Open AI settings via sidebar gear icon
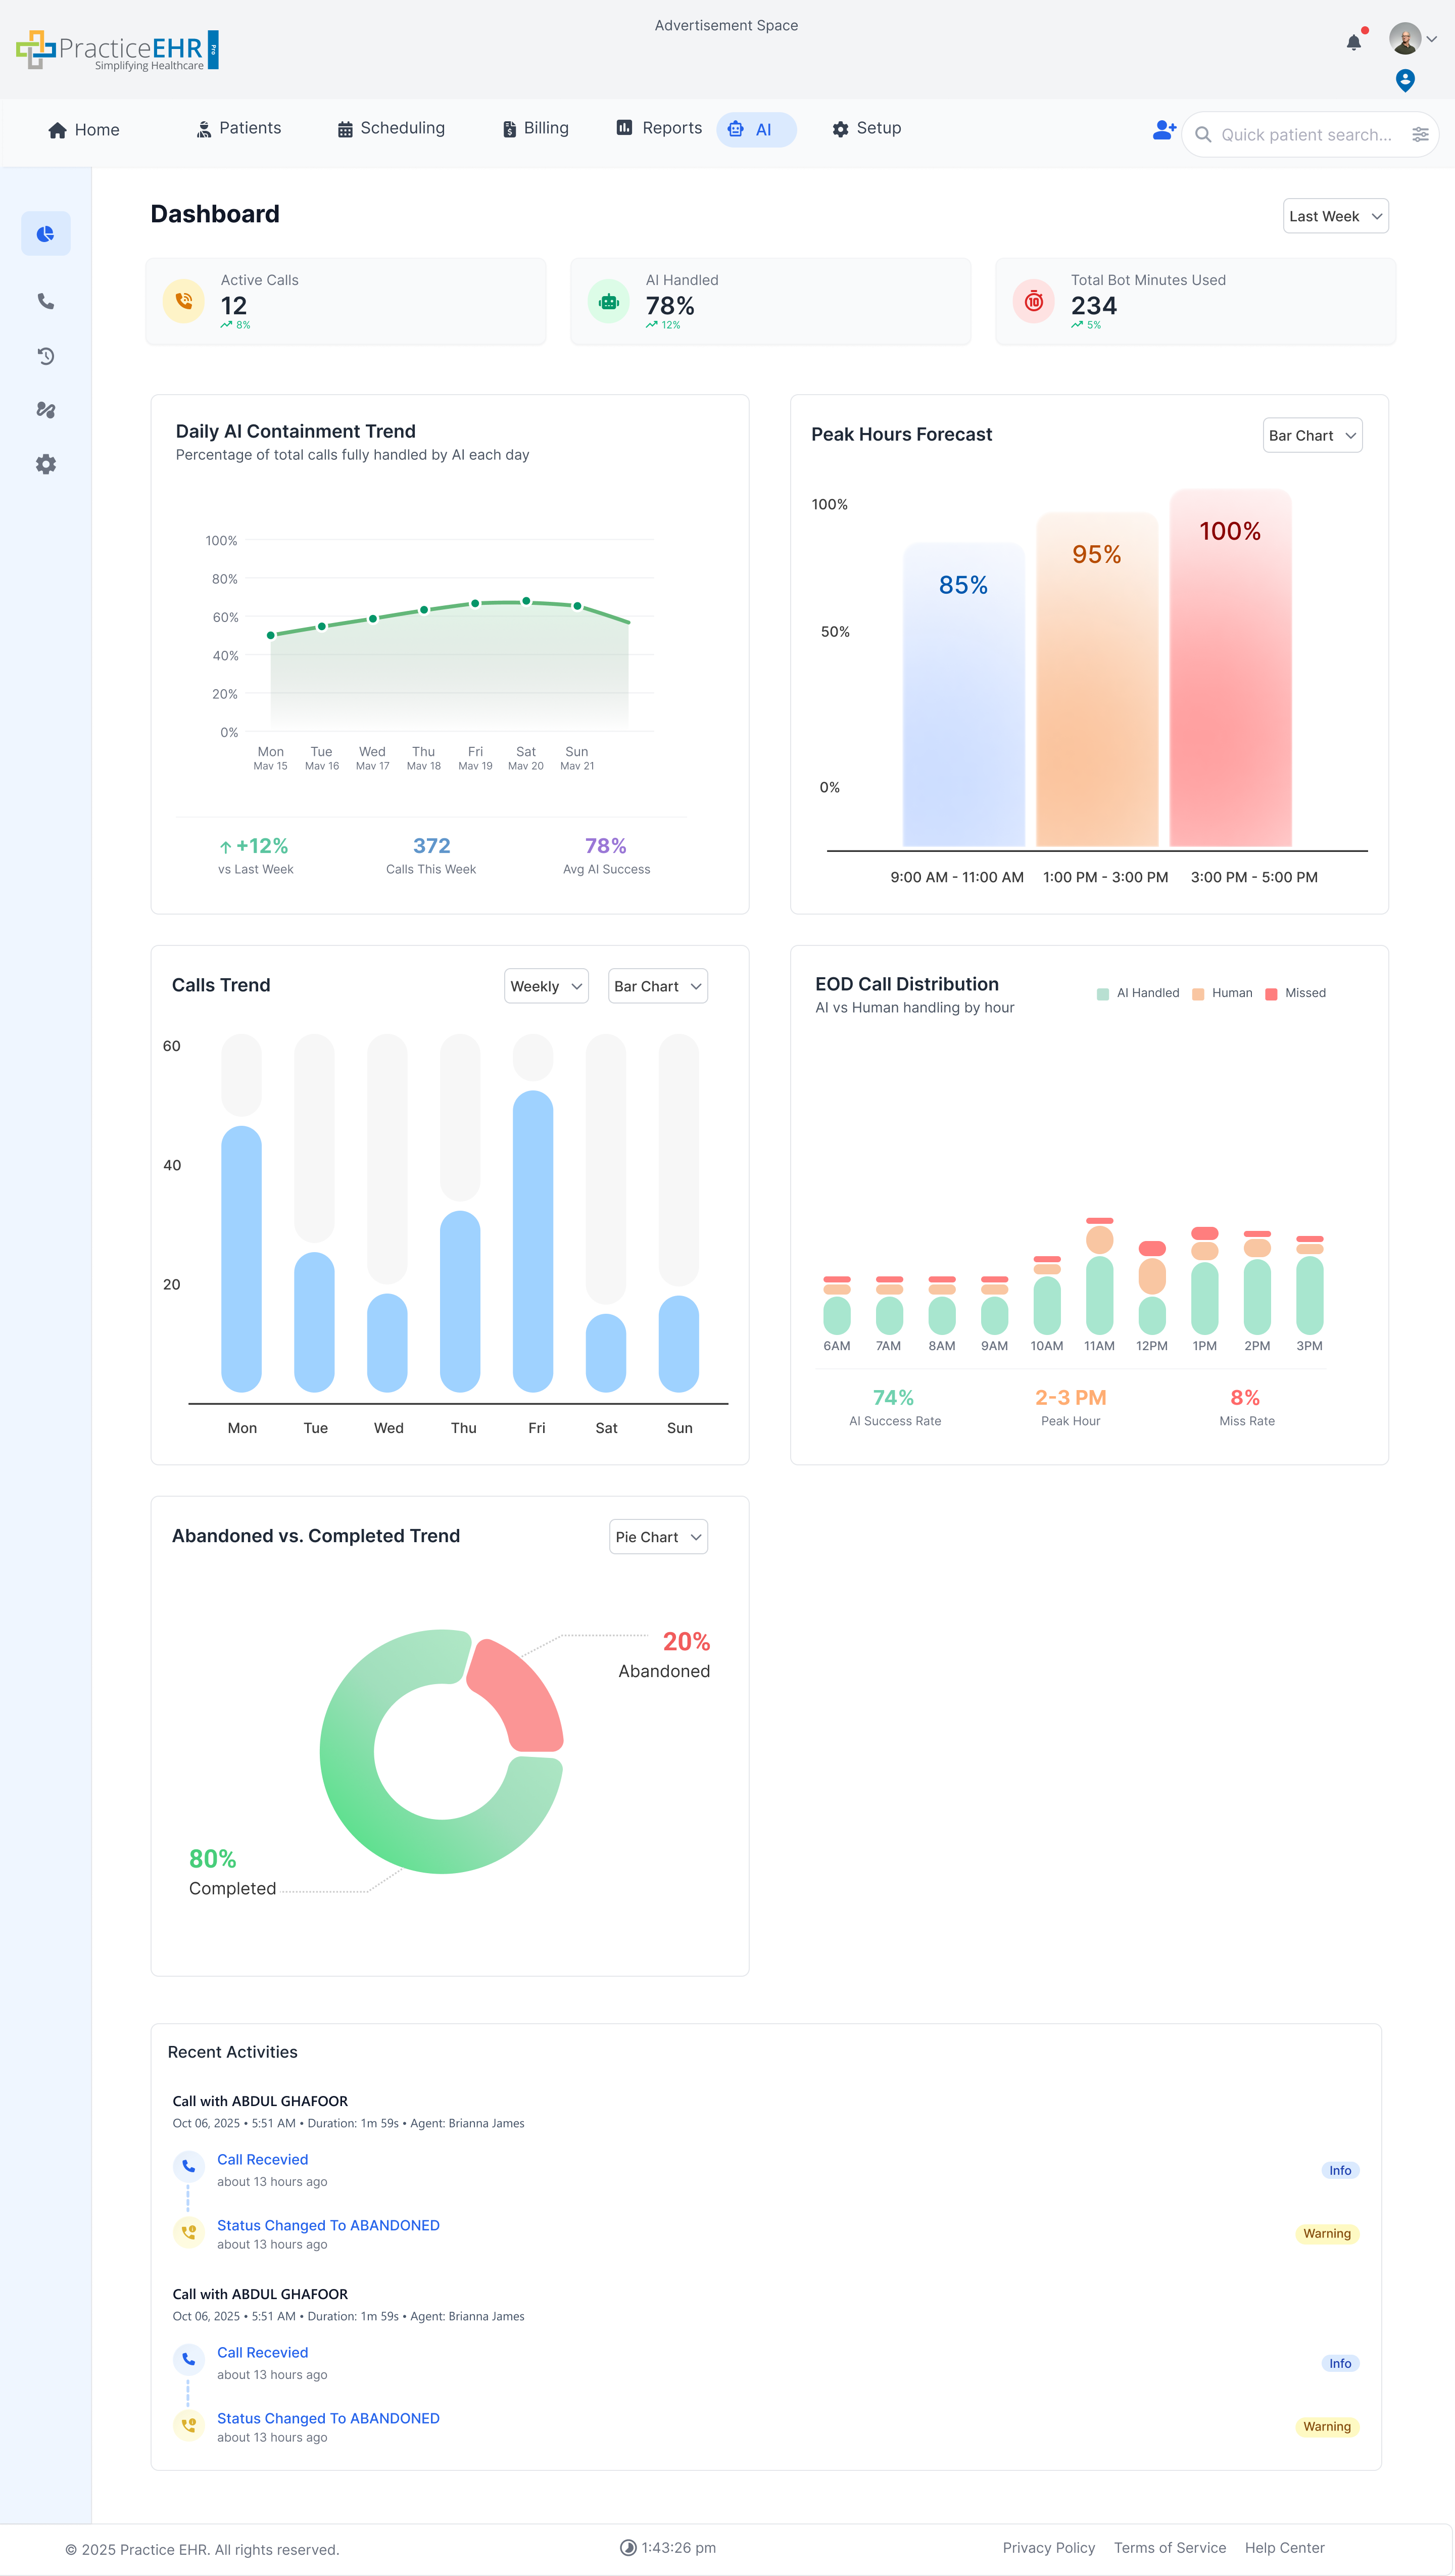 (x=46, y=464)
